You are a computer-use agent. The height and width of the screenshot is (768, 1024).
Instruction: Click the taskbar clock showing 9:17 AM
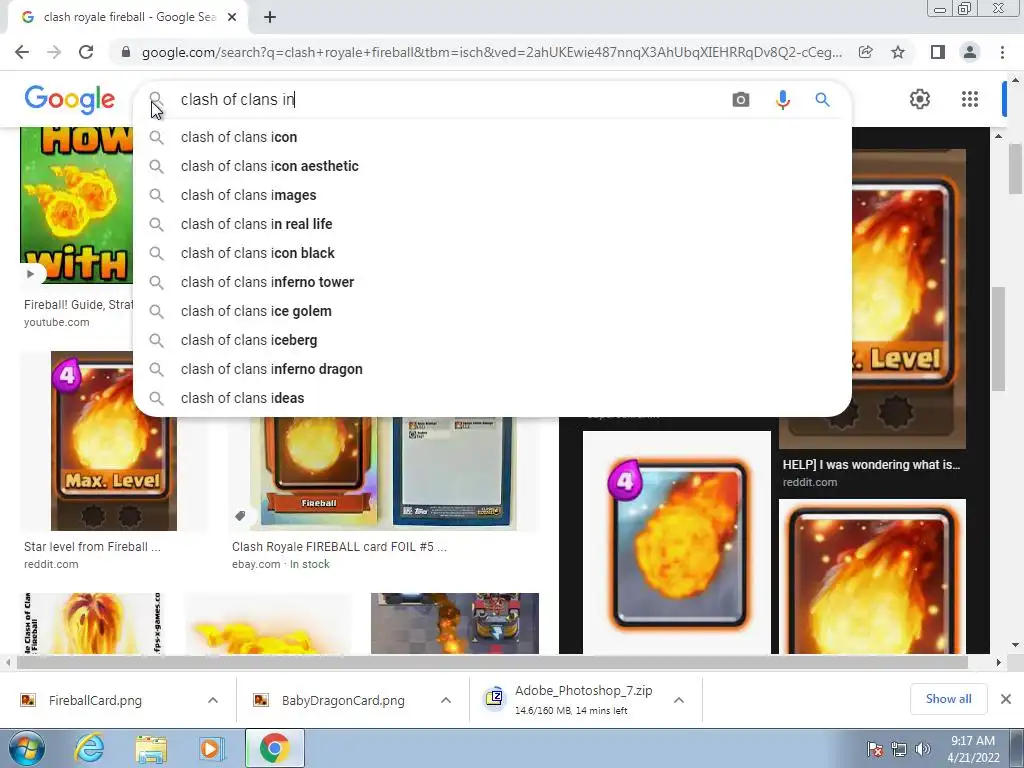point(973,749)
